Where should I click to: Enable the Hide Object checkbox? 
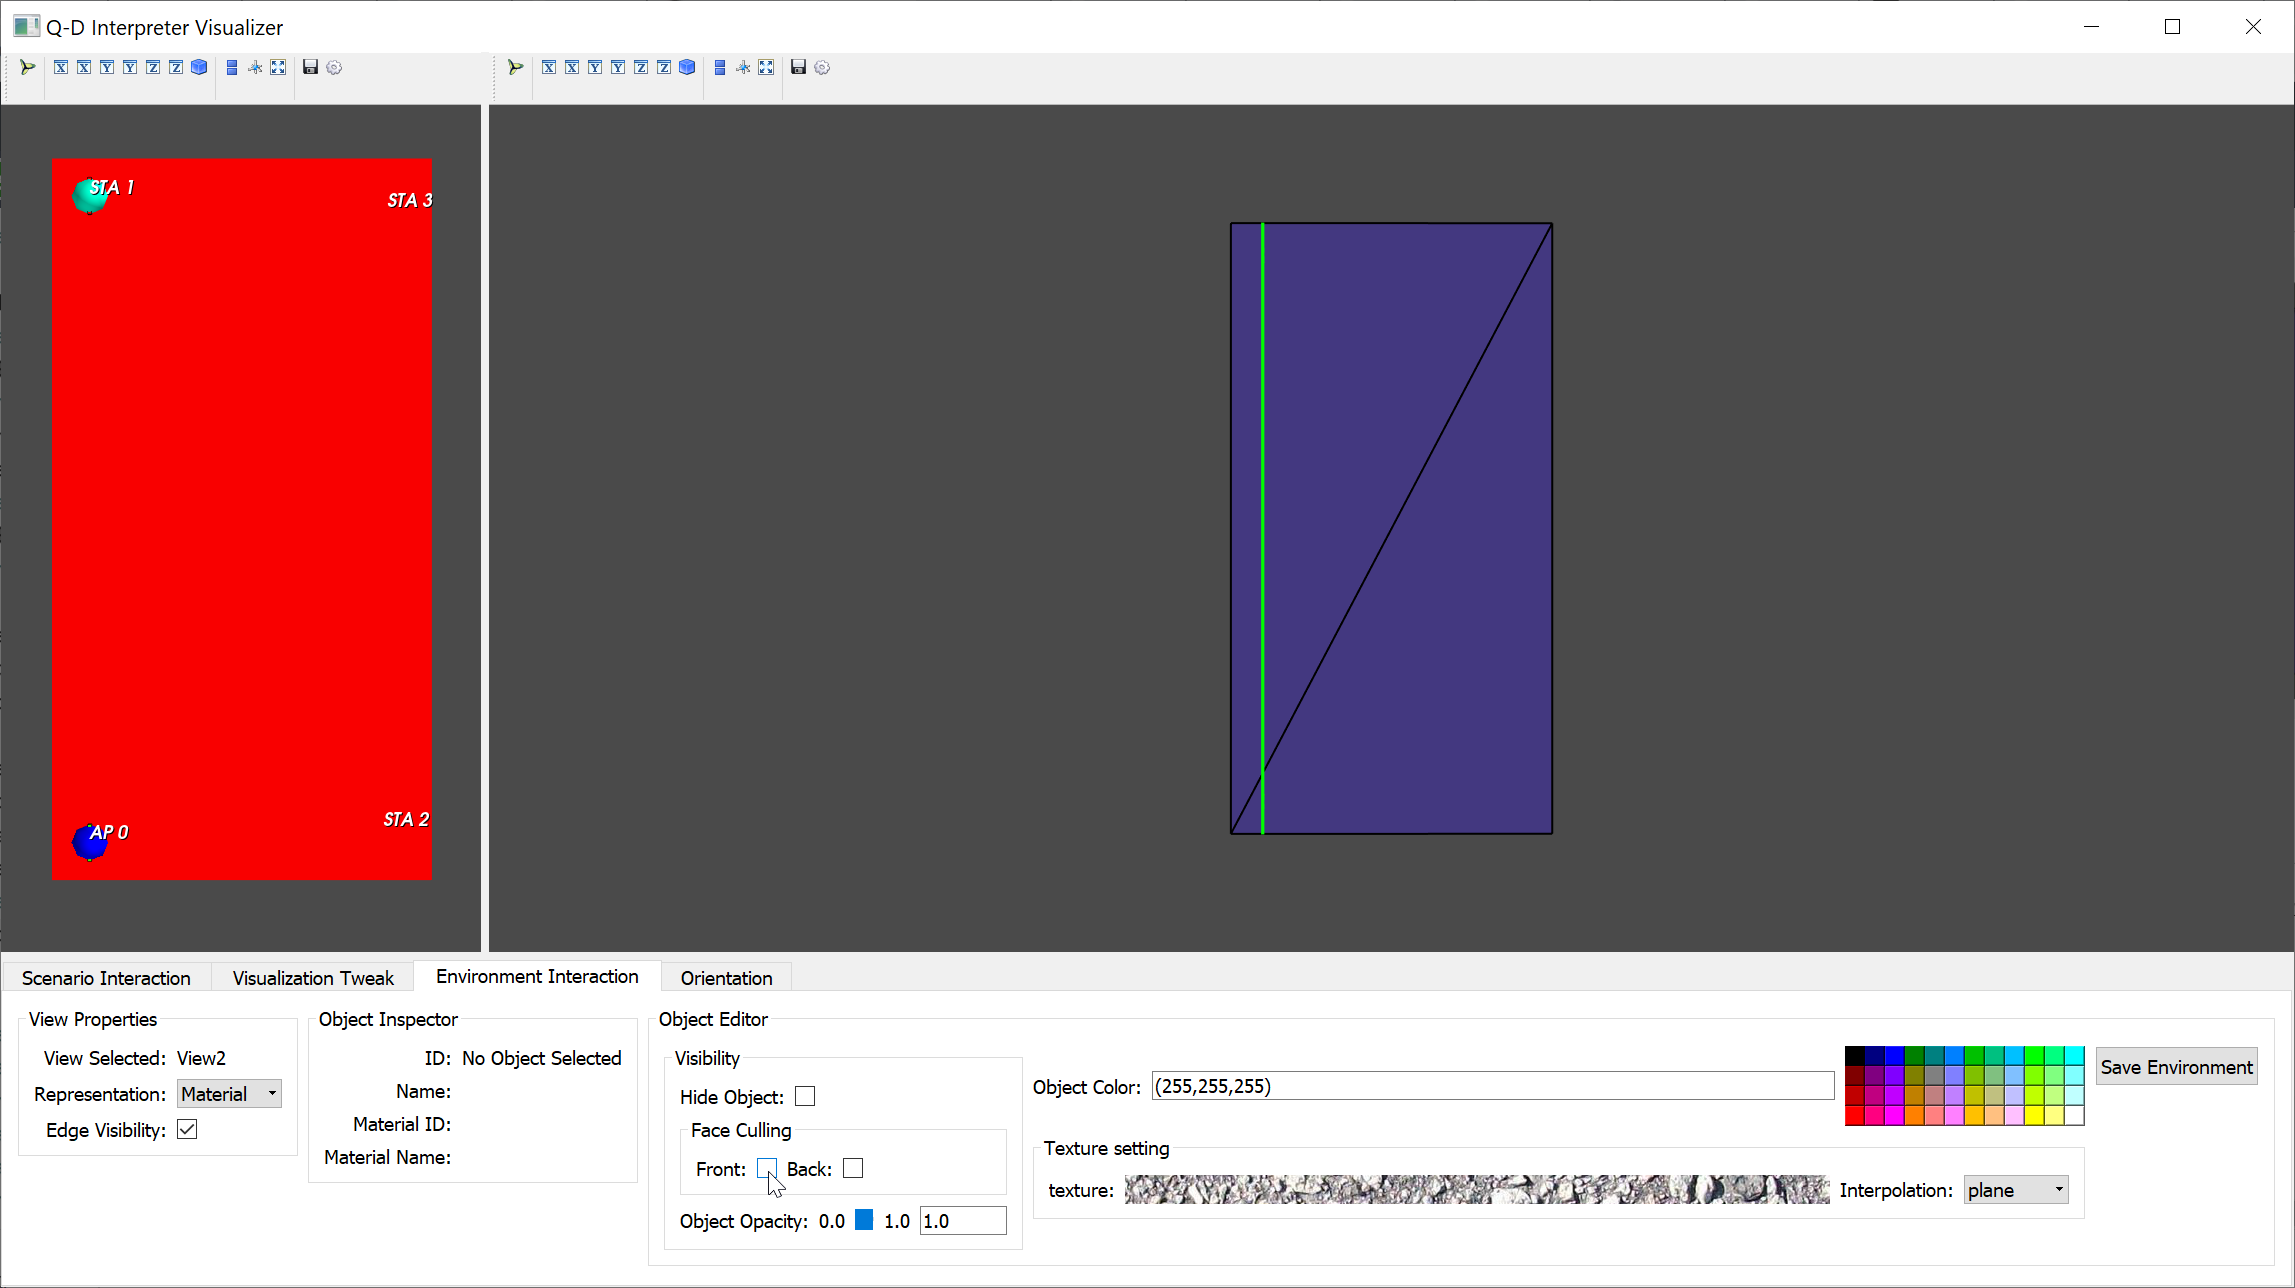805,1096
